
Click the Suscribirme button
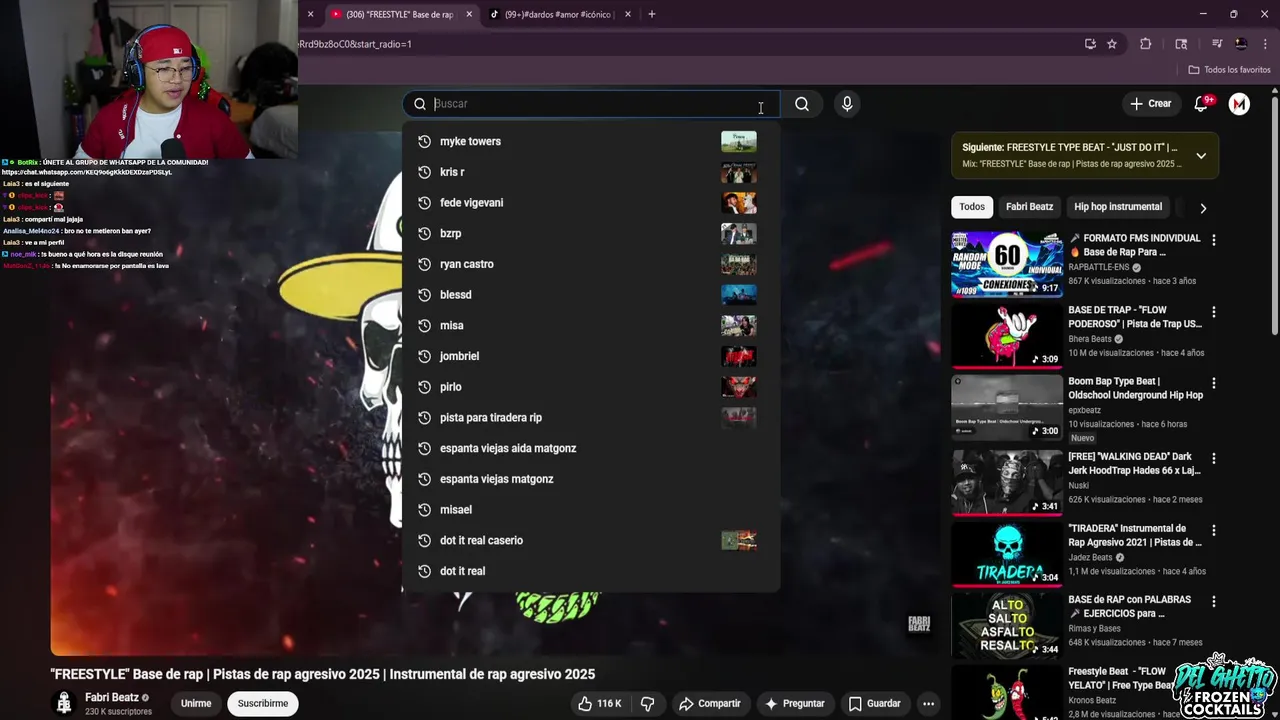263,703
